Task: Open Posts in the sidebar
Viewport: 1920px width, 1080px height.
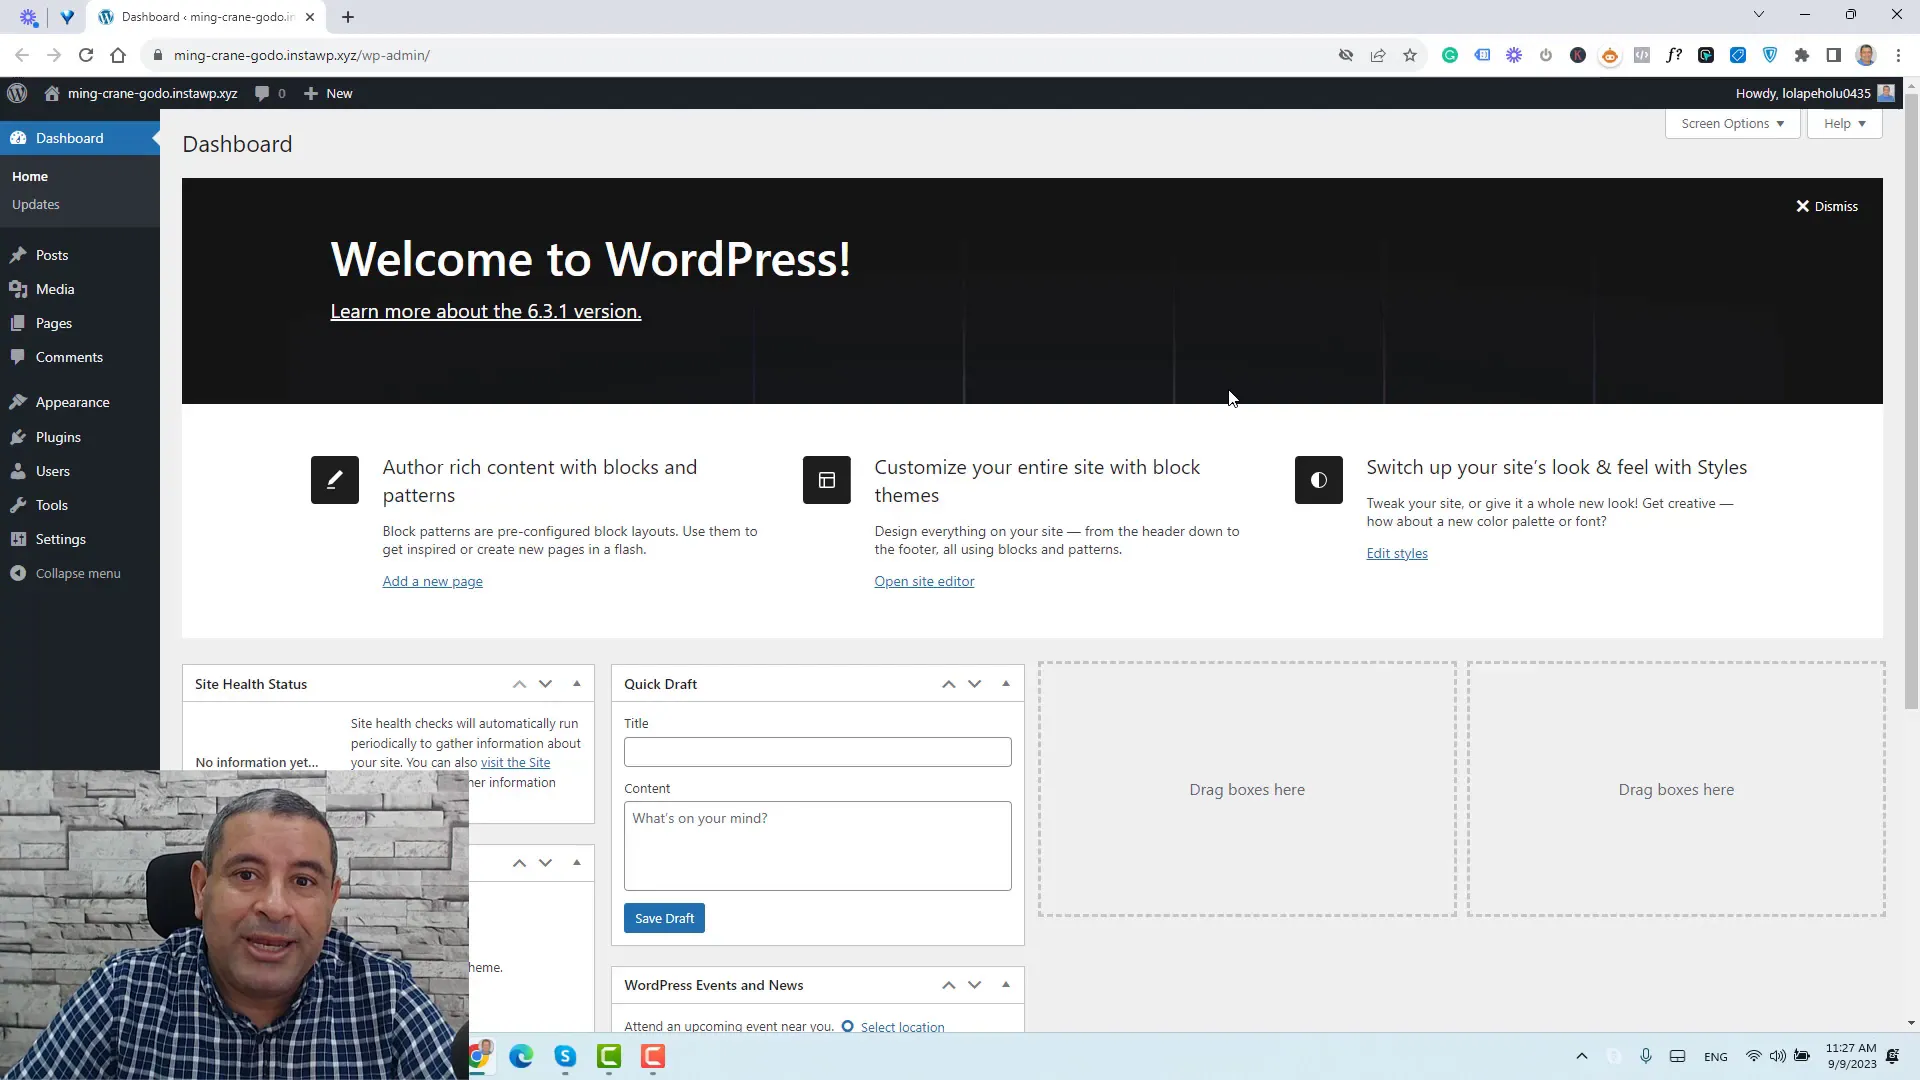Action: click(x=52, y=255)
